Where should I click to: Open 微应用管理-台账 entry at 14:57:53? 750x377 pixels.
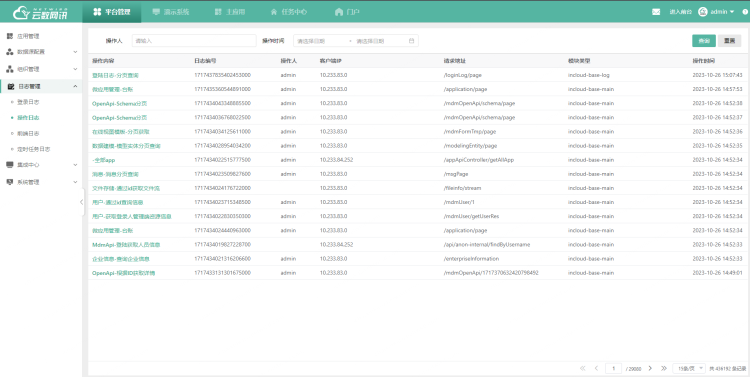(112, 89)
